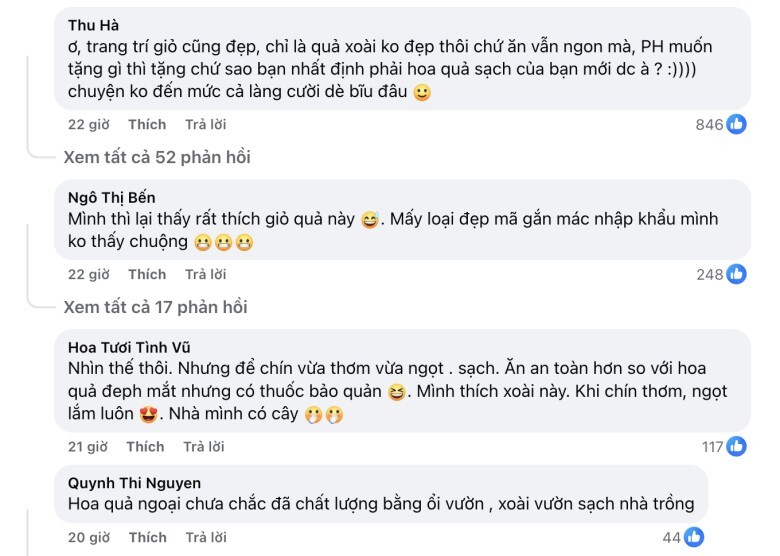Hit Trả lời on Quynh Thi Nguyen's comment
The width and height of the screenshot is (780, 556).
click(205, 538)
